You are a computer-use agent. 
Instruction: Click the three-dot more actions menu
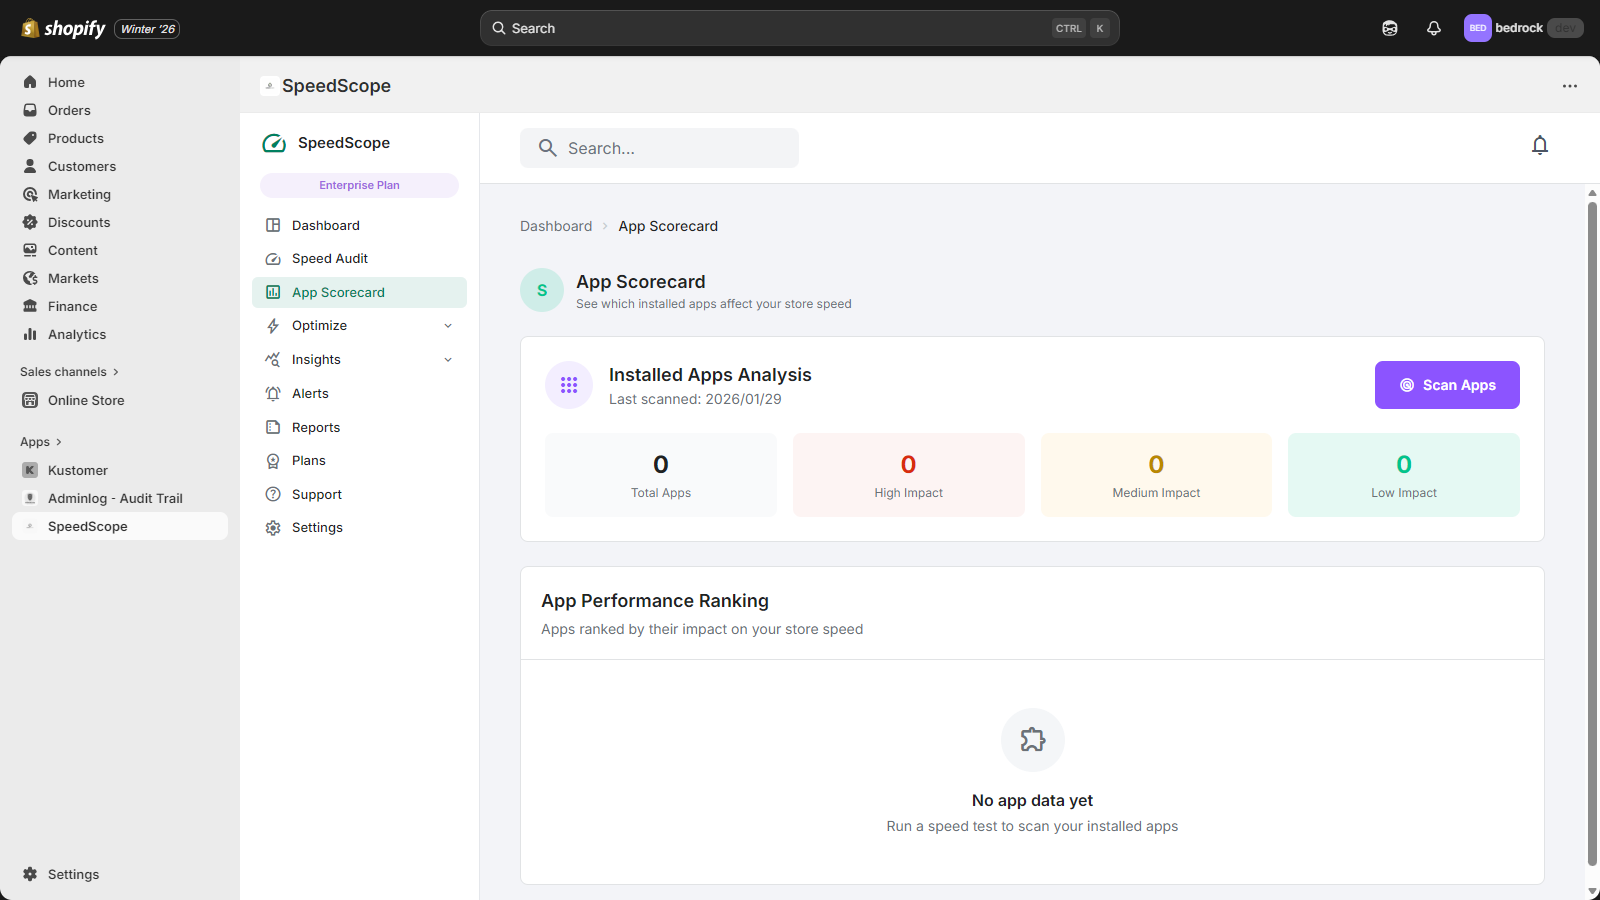[x=1569, y=86]
